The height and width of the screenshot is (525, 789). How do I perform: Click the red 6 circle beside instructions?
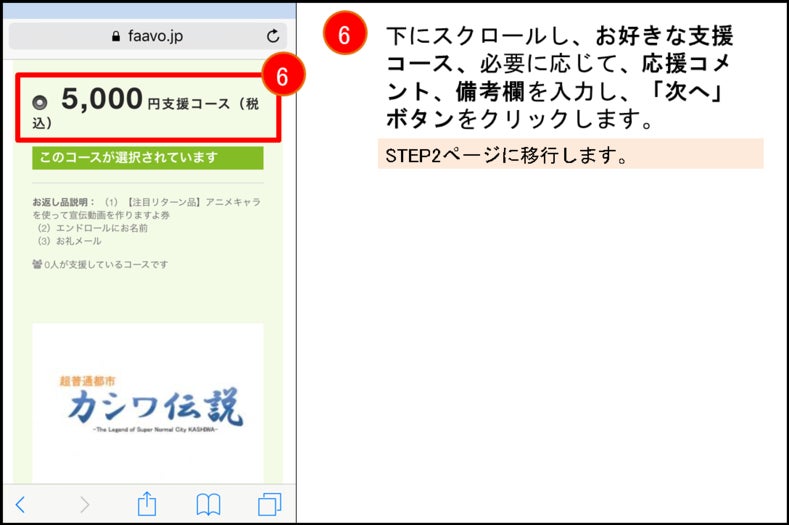pyautogui.click(x=345, y=33)
